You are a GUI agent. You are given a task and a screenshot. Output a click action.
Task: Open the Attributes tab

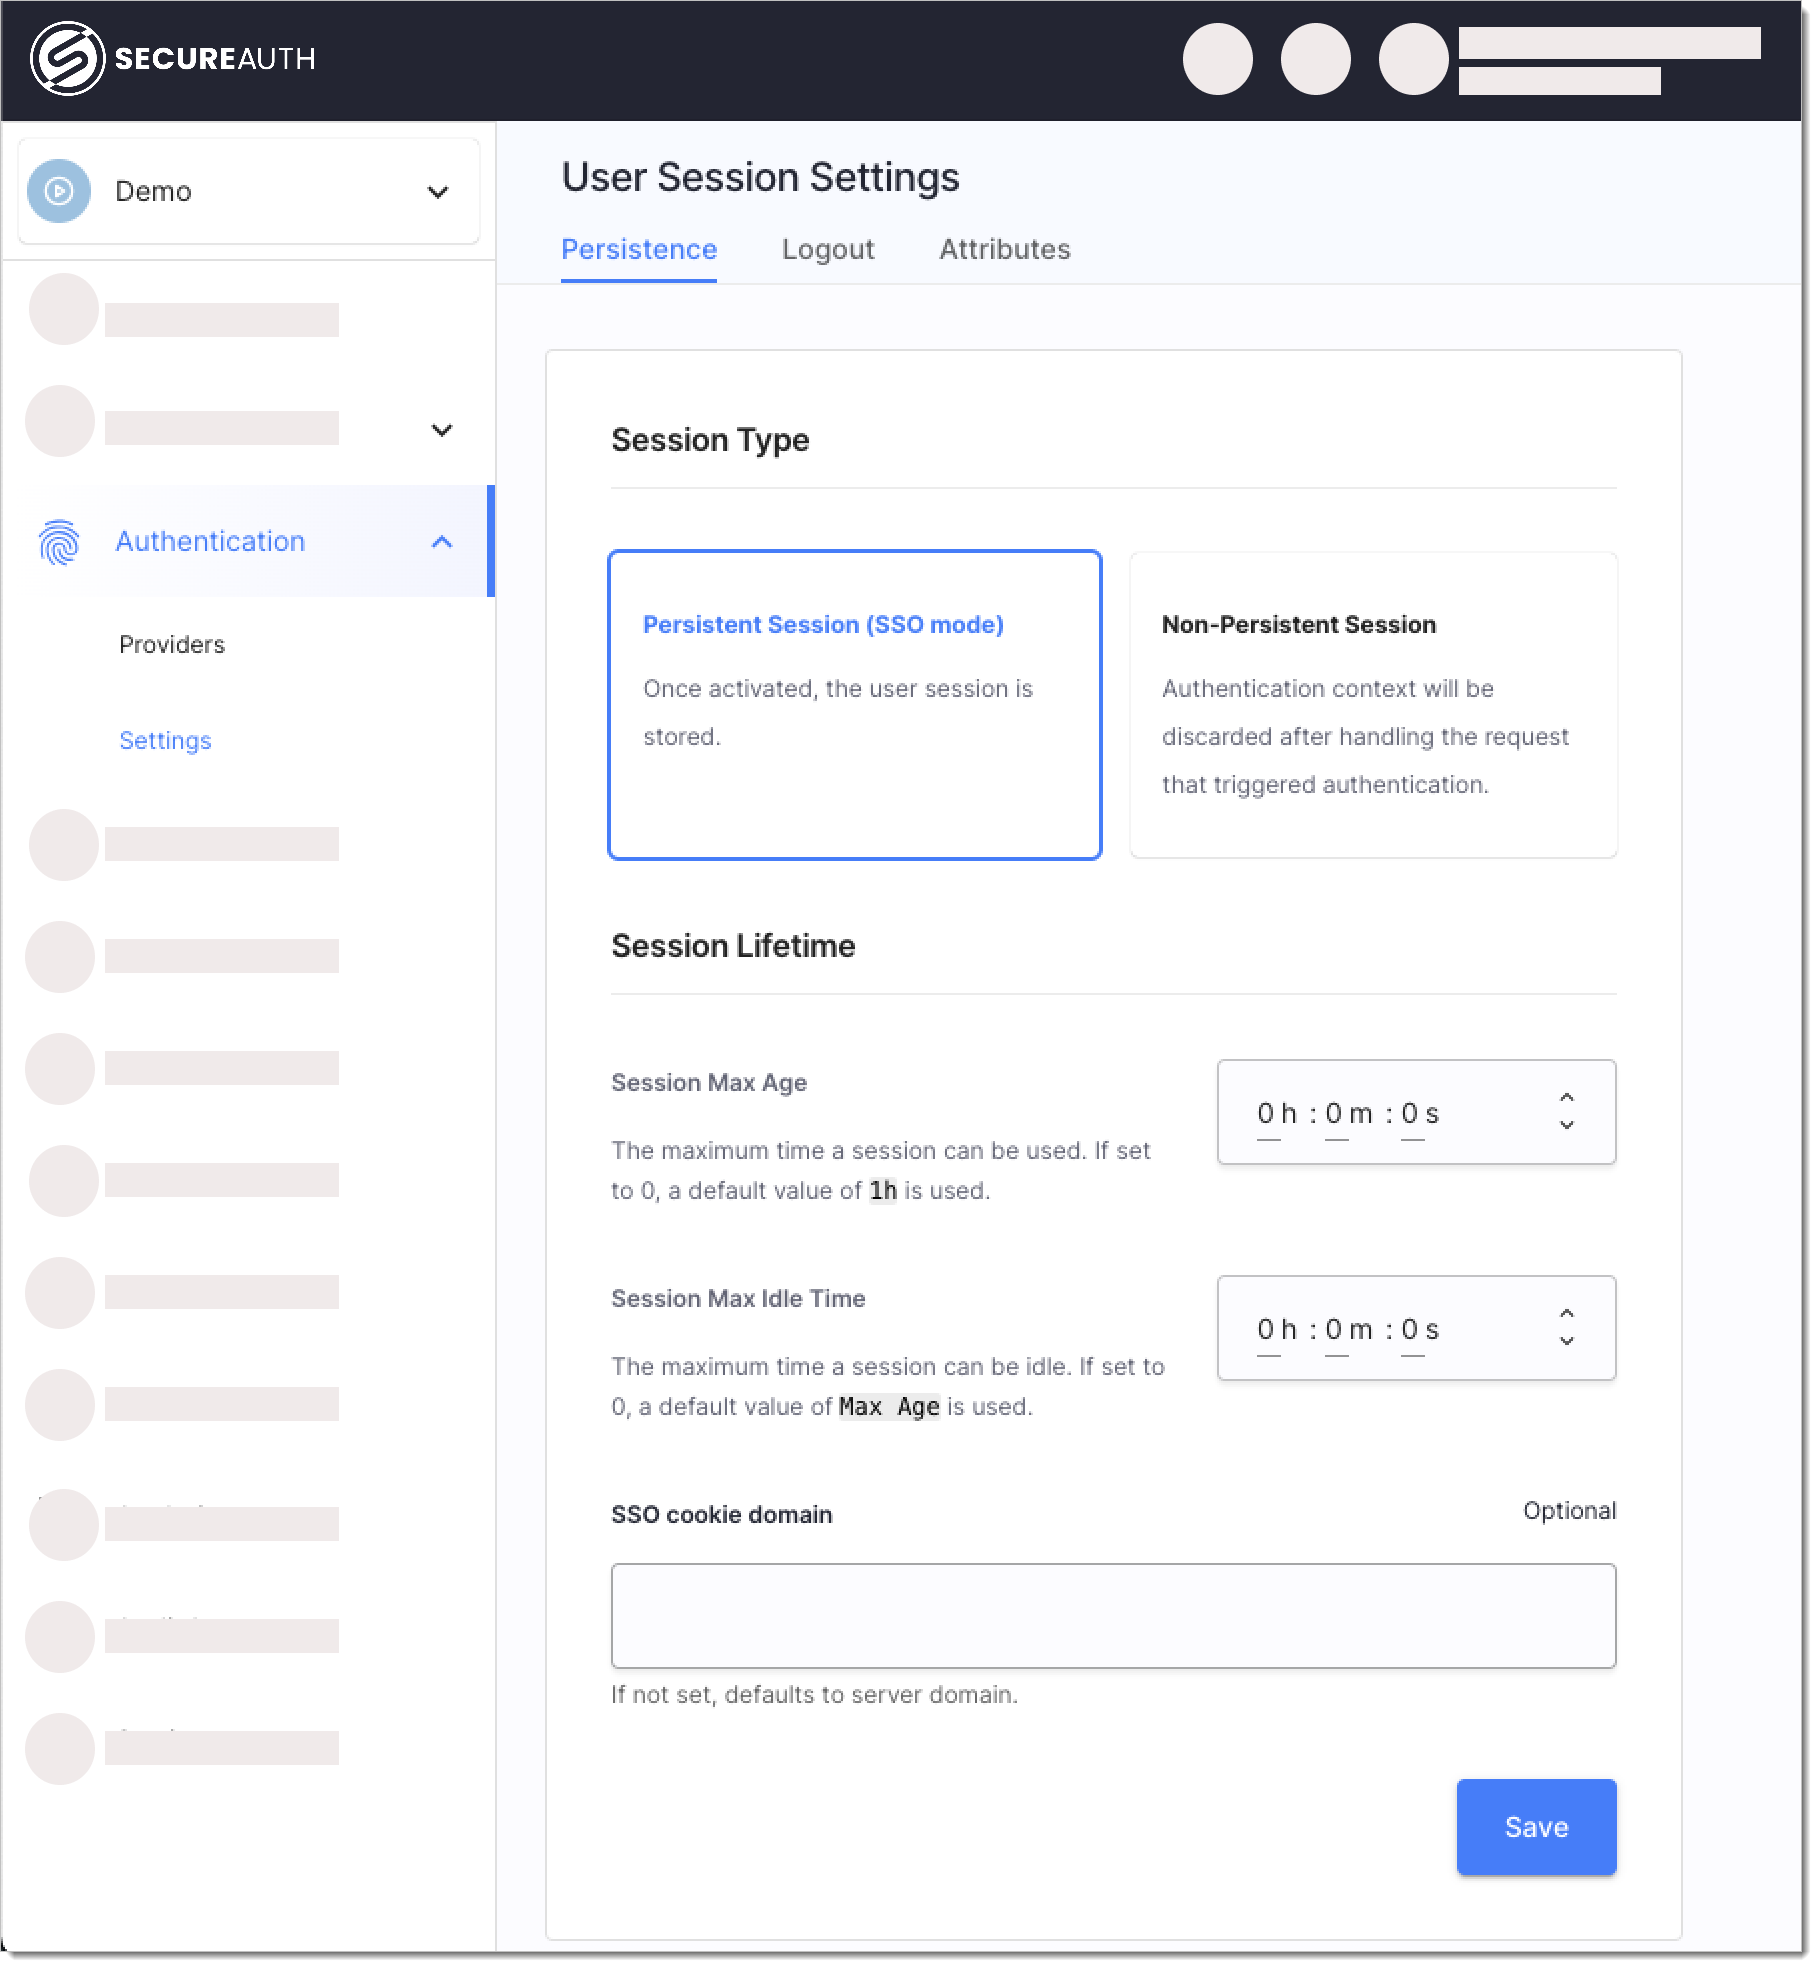[x=1005, y=249]
